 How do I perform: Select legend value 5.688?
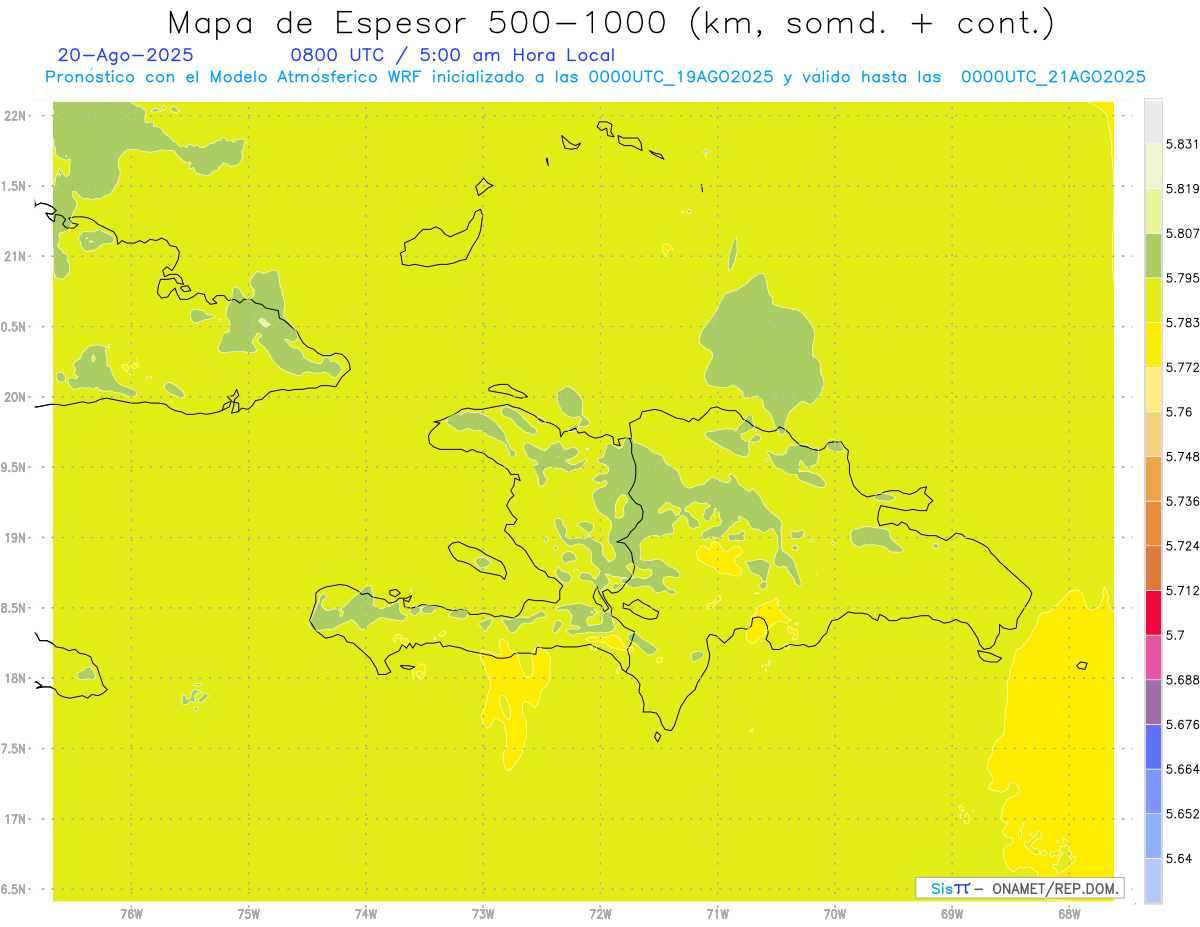click(1181, 680)
